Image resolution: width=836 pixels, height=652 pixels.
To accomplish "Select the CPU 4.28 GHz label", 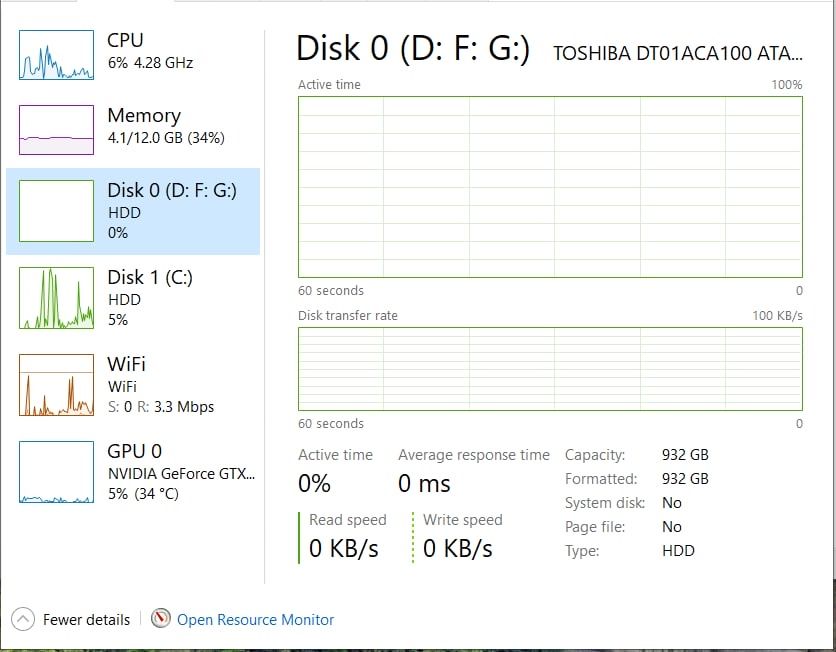I will (150, 62).
